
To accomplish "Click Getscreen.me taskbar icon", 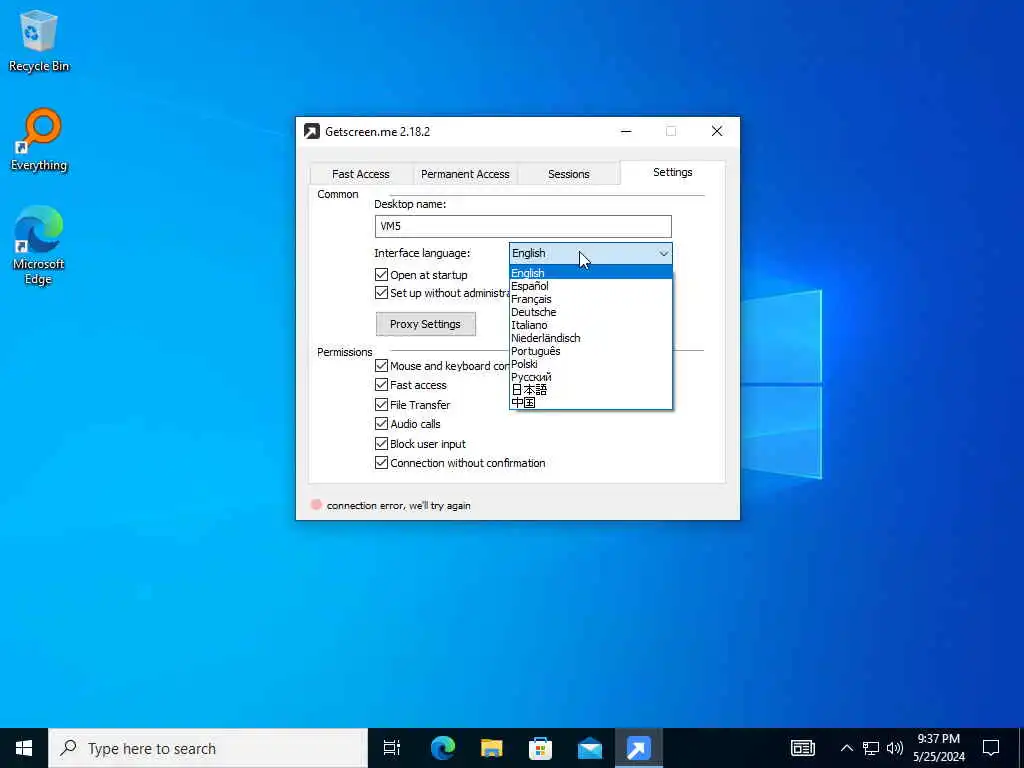I will pyautogui.click(x=638, y=748).
